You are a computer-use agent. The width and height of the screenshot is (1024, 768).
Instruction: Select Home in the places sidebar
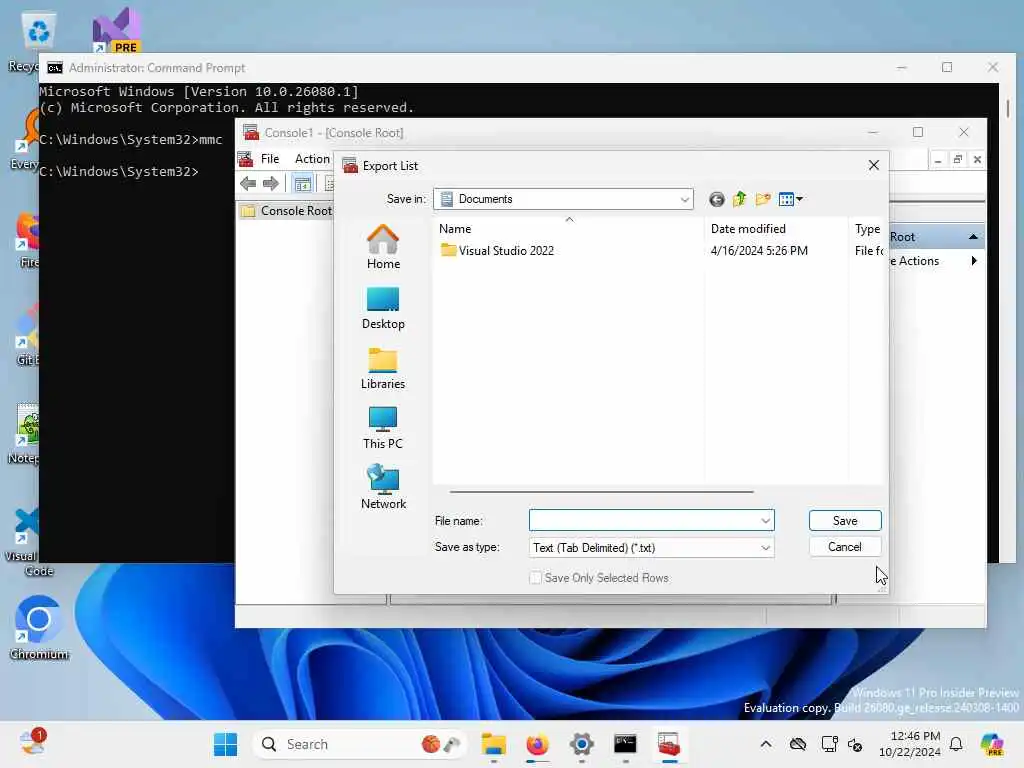coord(383,247)
